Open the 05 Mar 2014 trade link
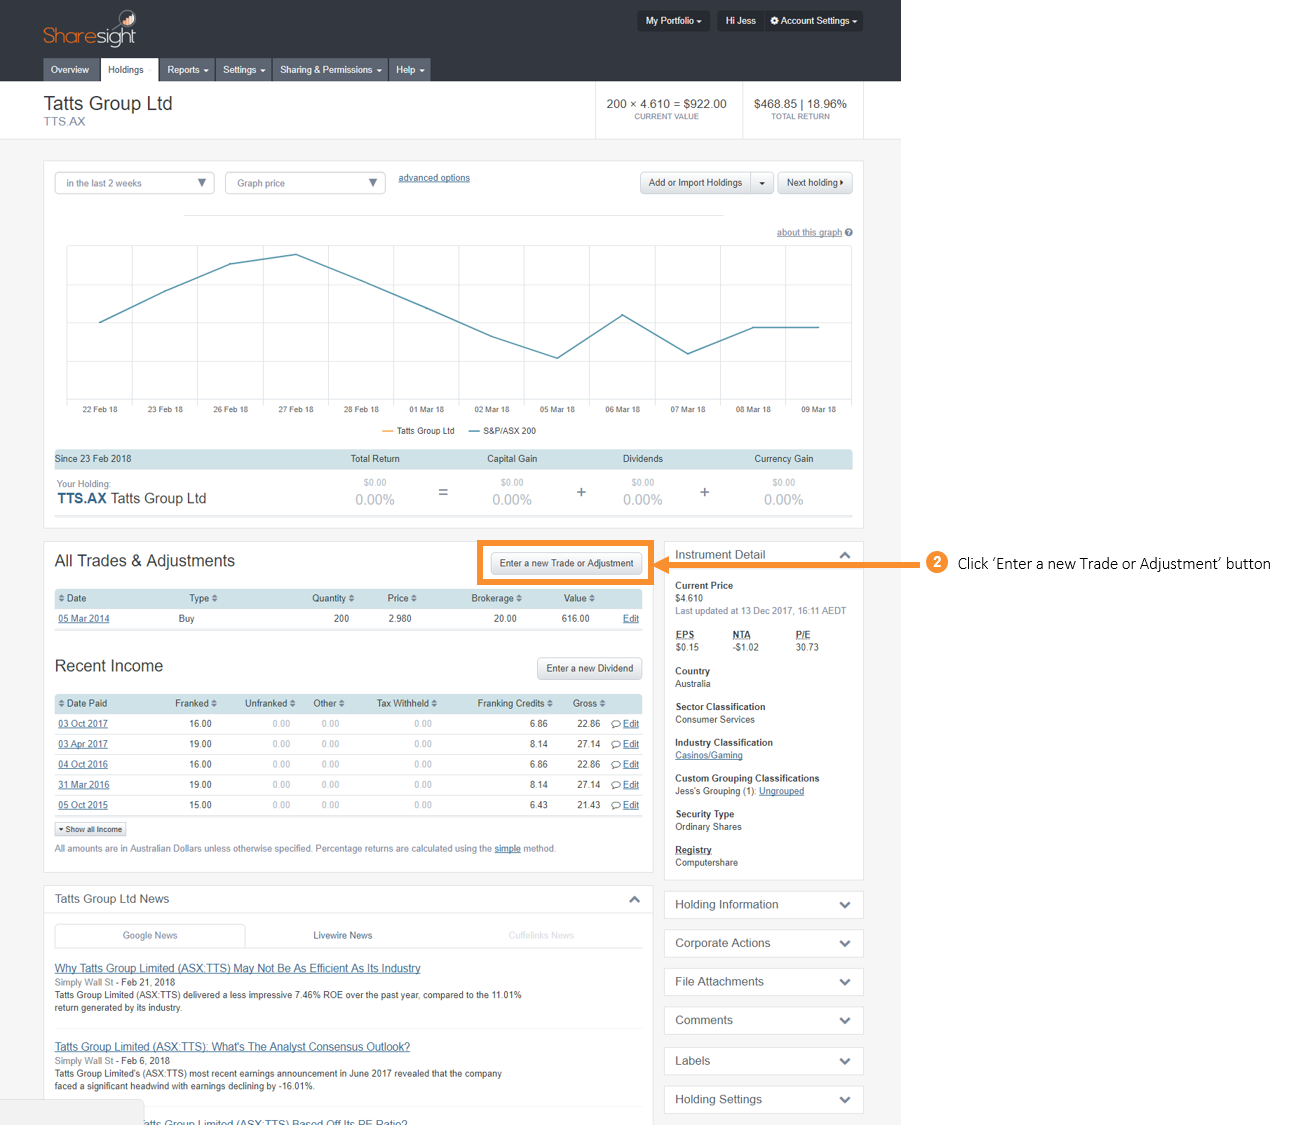This screenshot has height=1125, width=1293. [84, 619]
